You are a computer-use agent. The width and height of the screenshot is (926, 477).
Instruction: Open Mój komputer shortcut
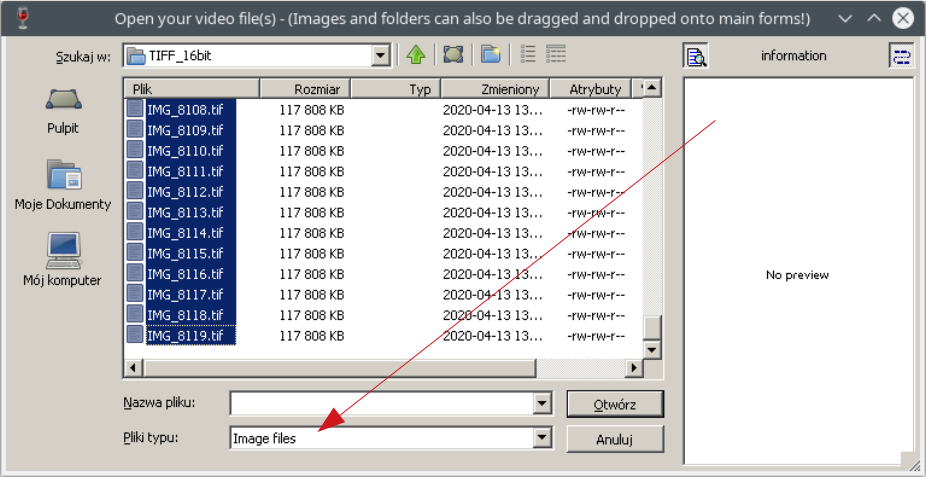pyautogui.click(x=63, y=259)
